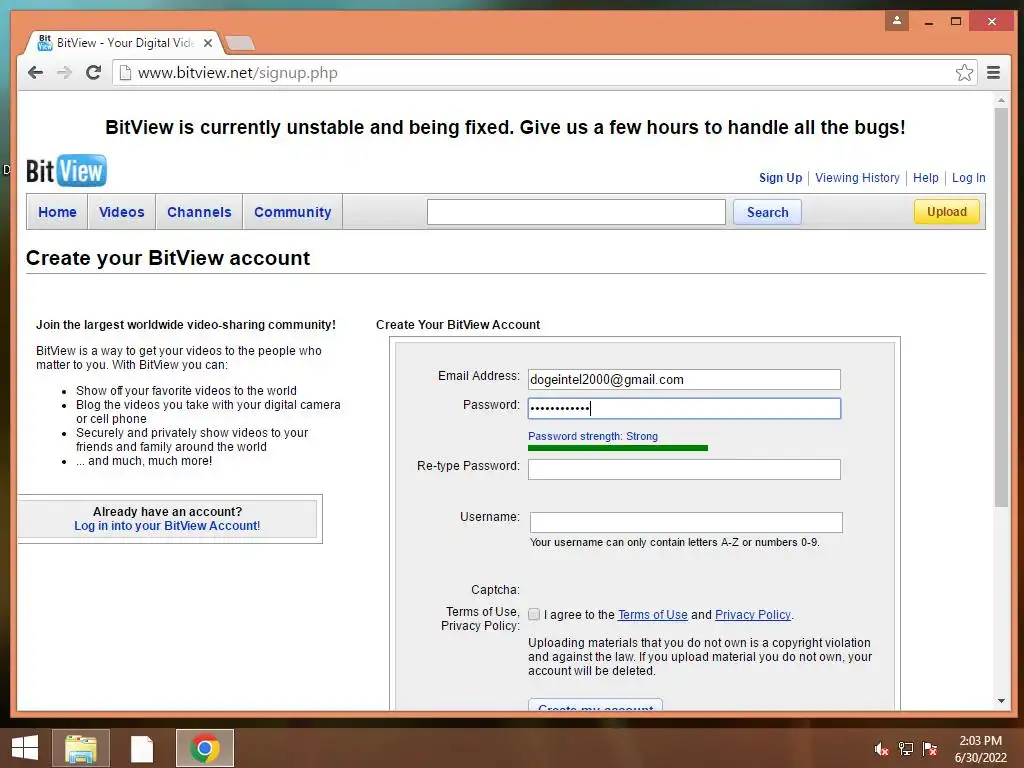
Task: Open the Chrome hamburger menu
Action: click(x=993, y=72)
